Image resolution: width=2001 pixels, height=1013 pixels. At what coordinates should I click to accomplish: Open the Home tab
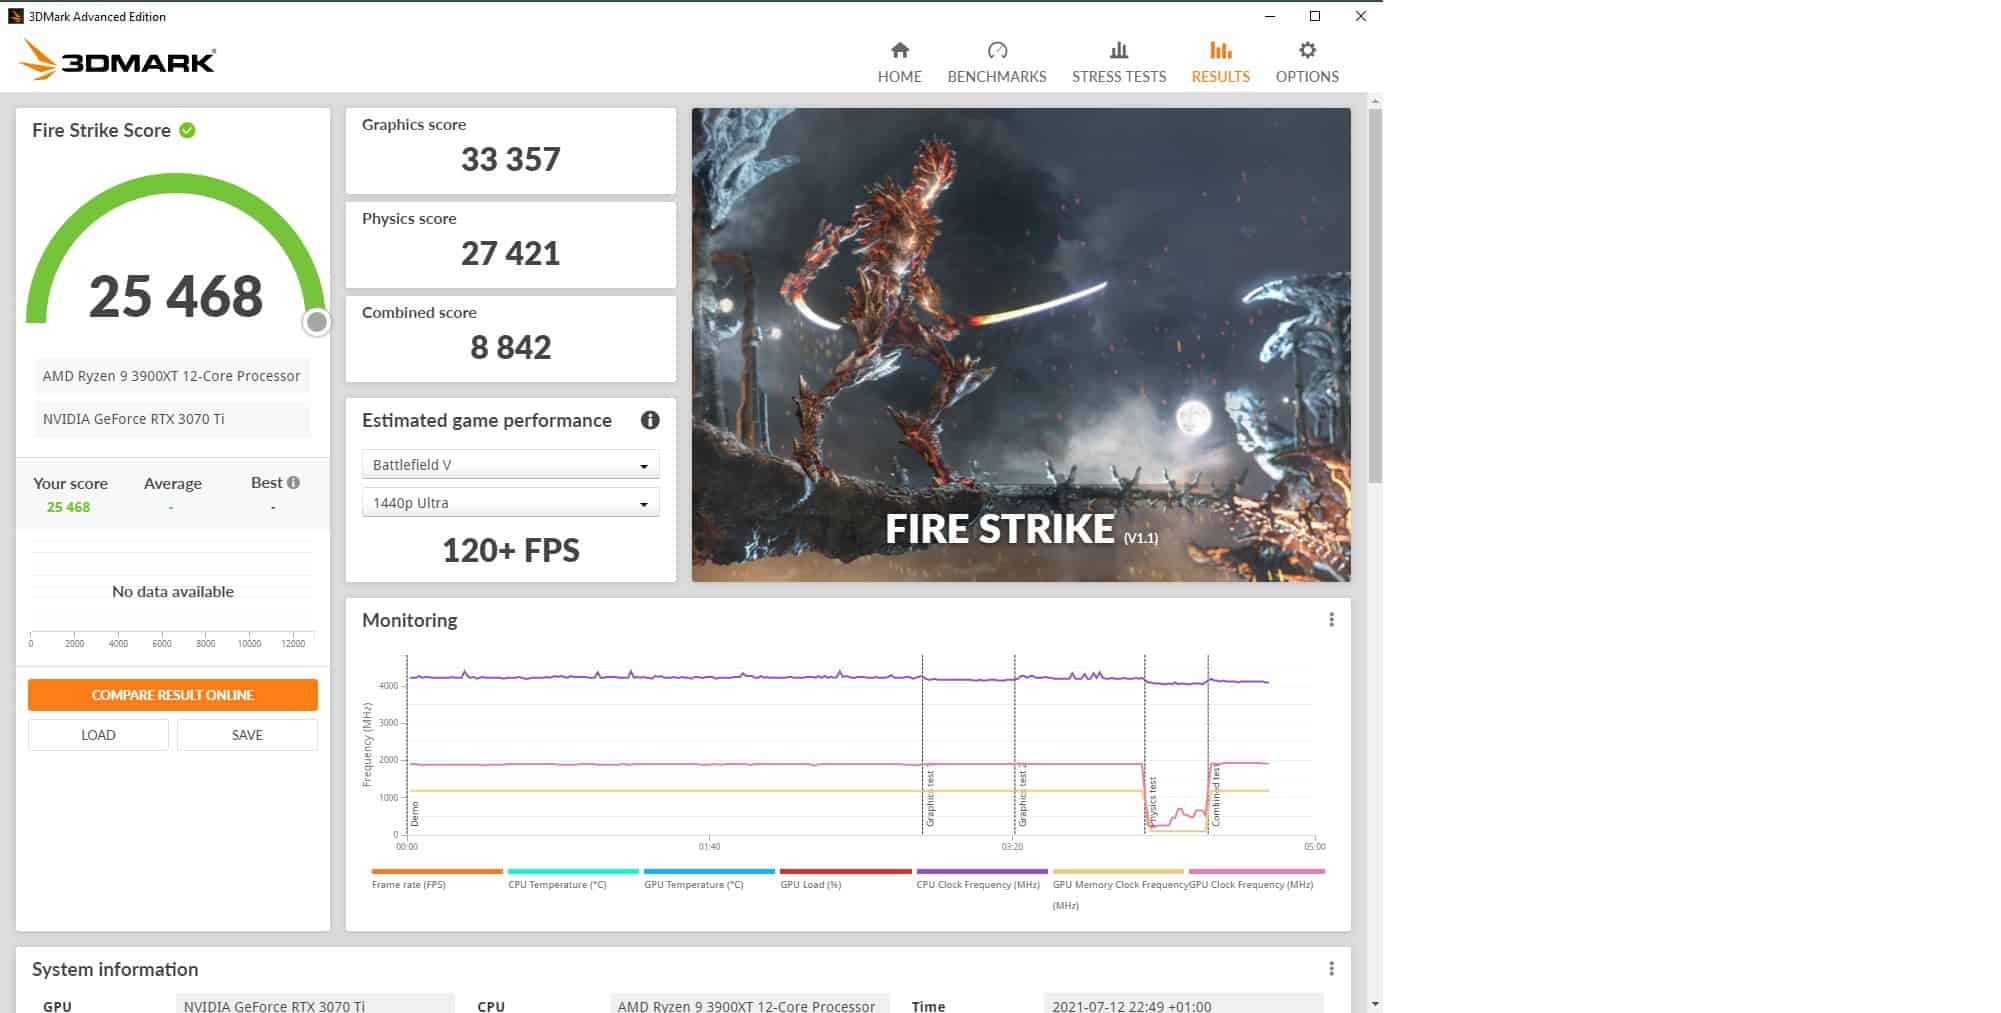(899, 62)
